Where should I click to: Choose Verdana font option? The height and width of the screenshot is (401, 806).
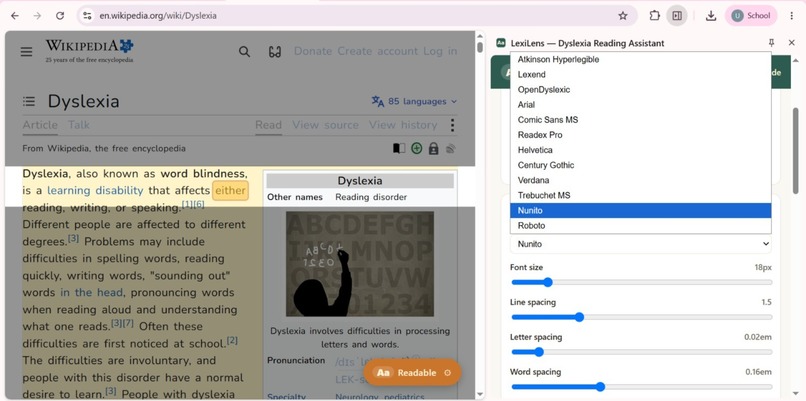click(x=640, y=180)
